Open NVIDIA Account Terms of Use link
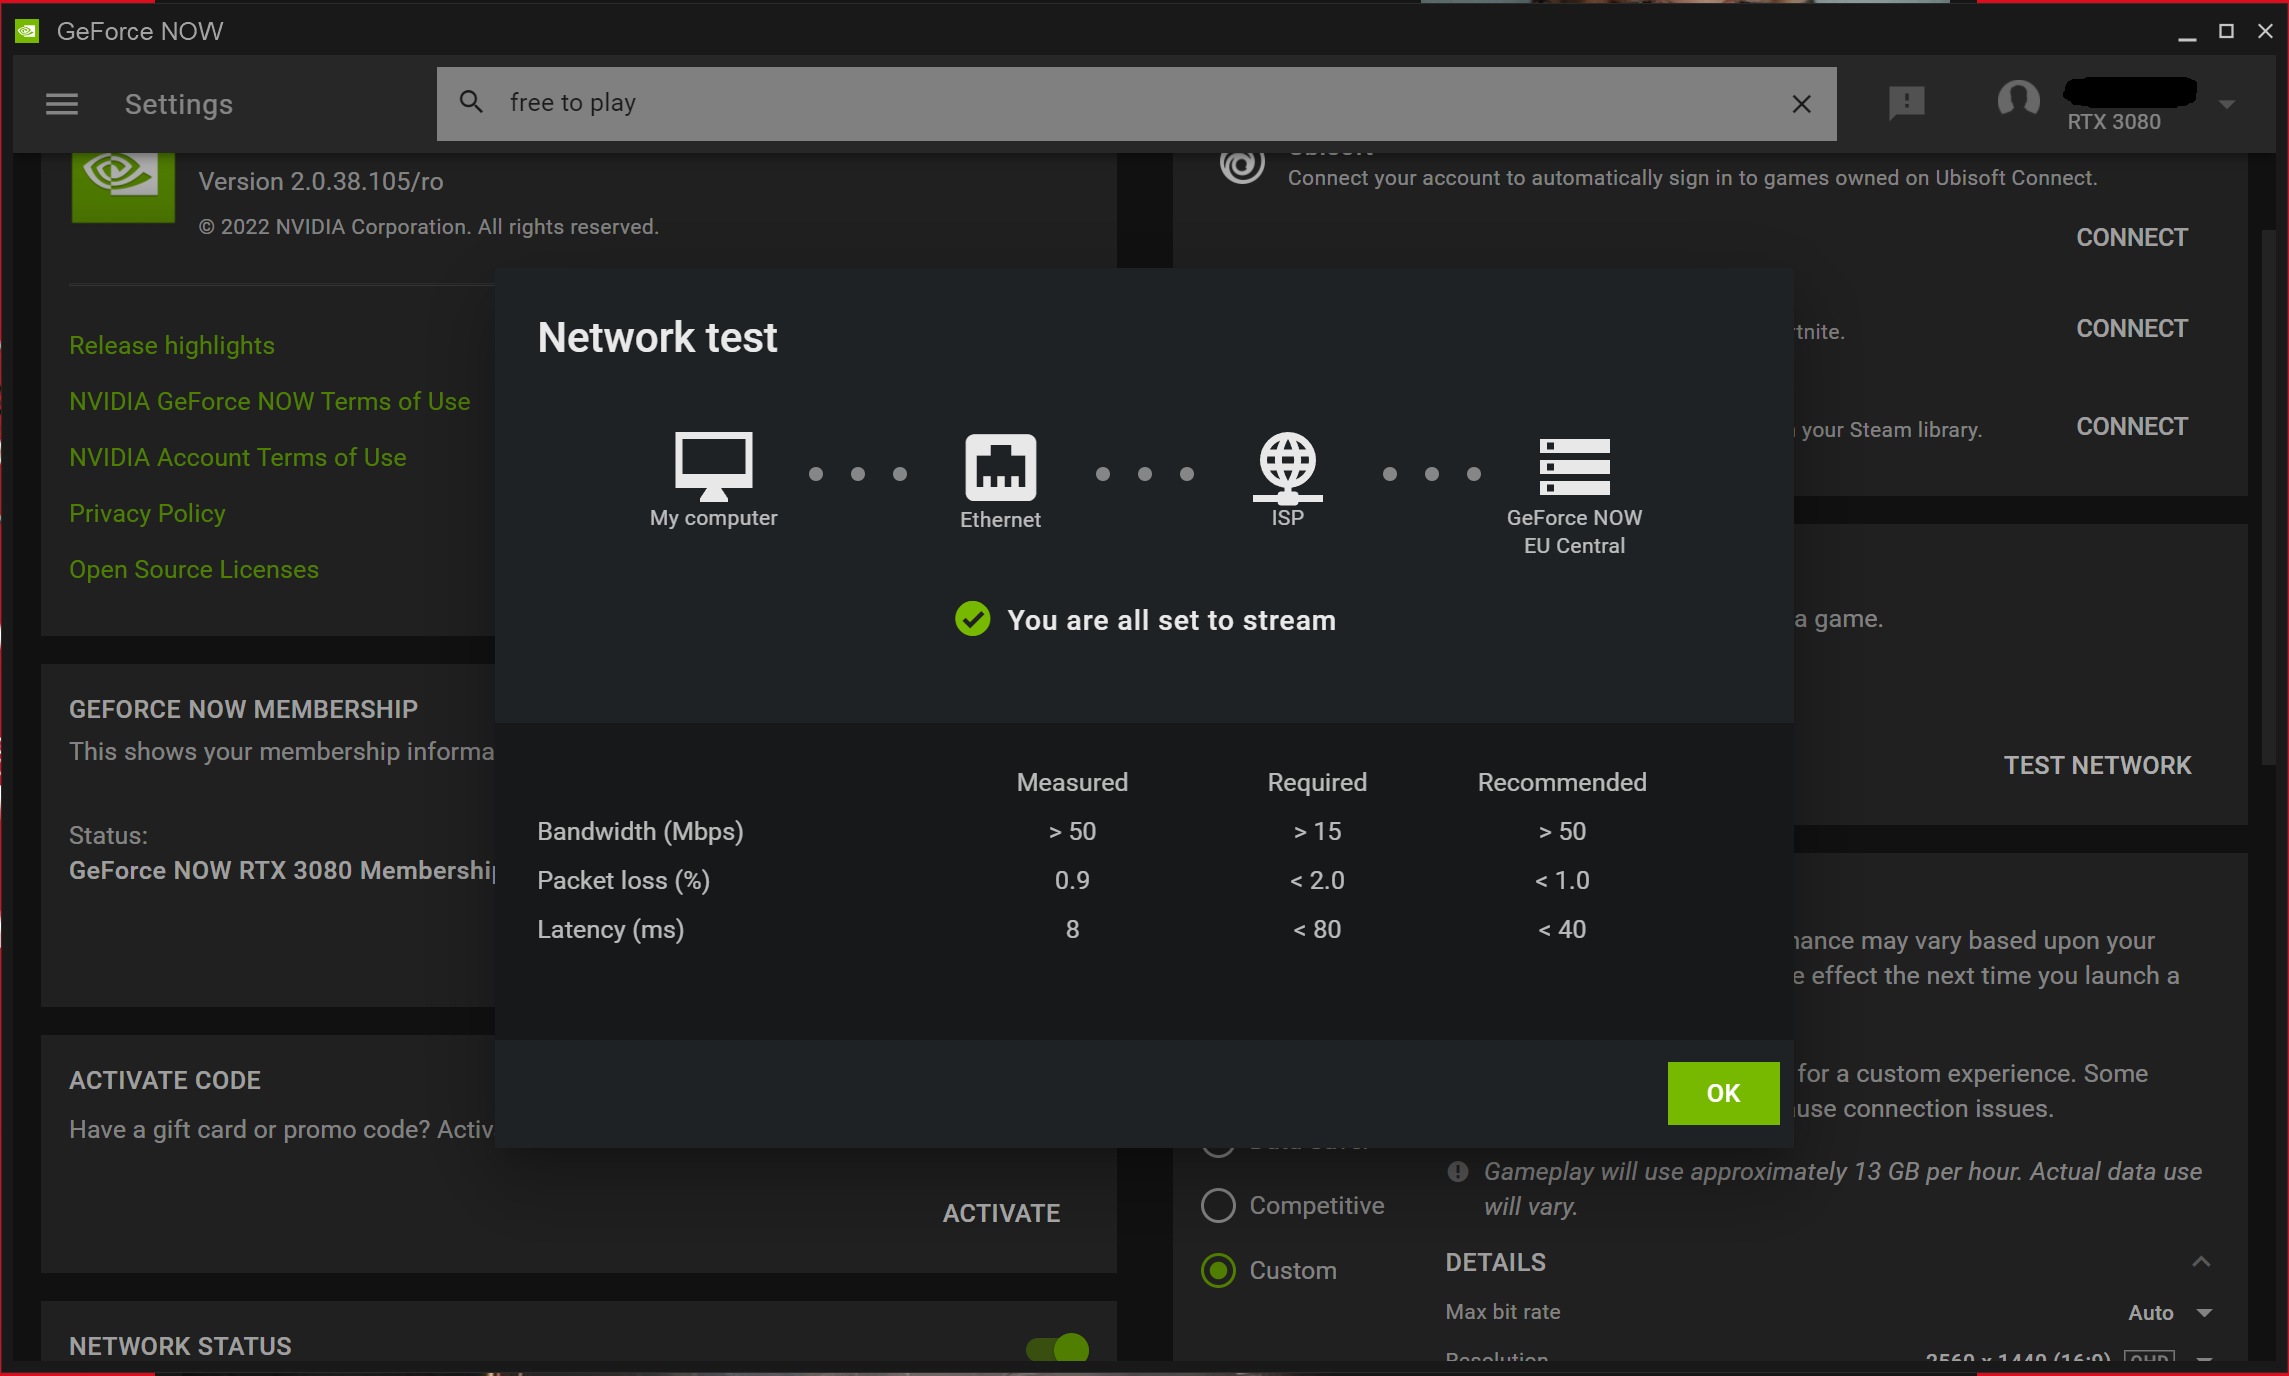This screenshot has width=2289, height=1376. pyautogui.click(x=238, y=457)
